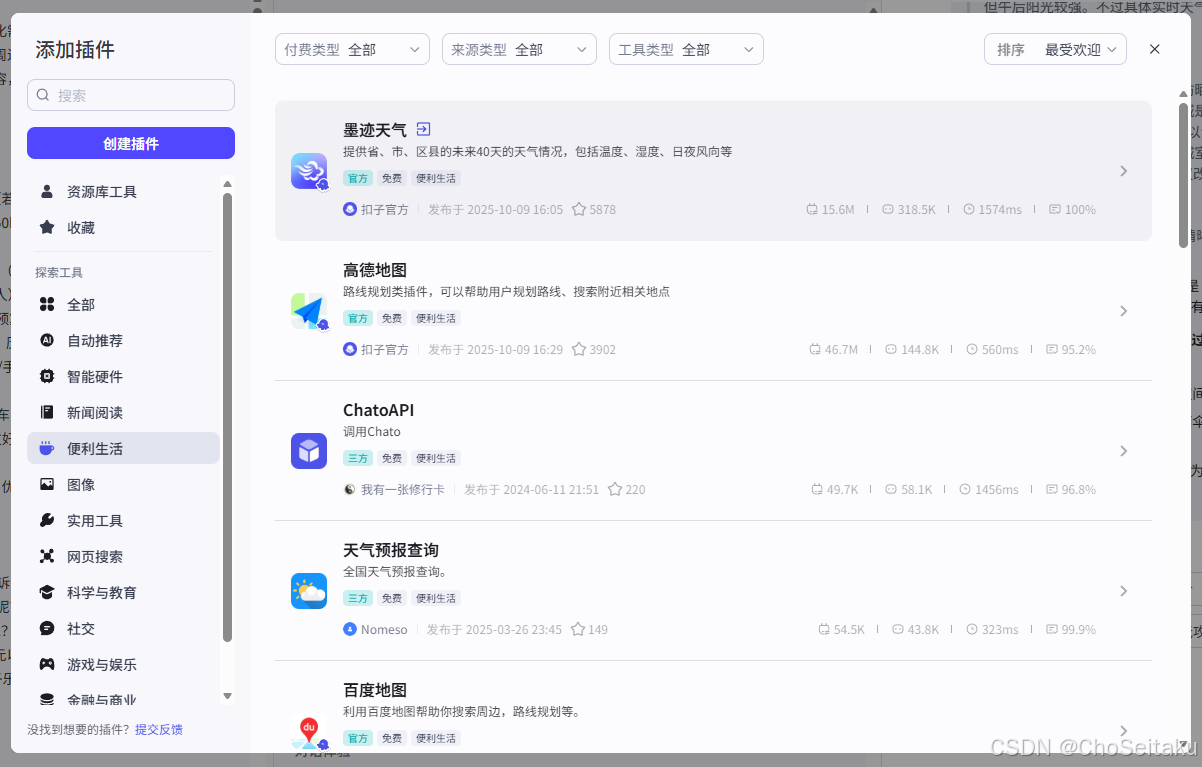This screenshot has height=767, width=1202.
Task: Expand the 墨迹天气 row chevron
Action: [x=1124, y=171]
